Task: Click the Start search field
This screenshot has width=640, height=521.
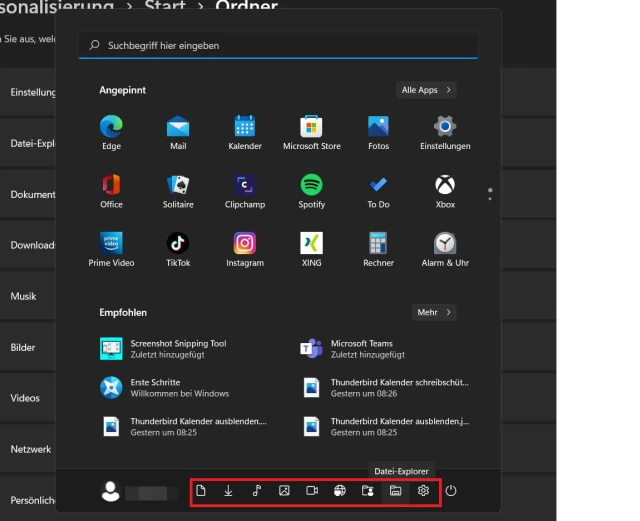Action: click(x=278, y=45)
